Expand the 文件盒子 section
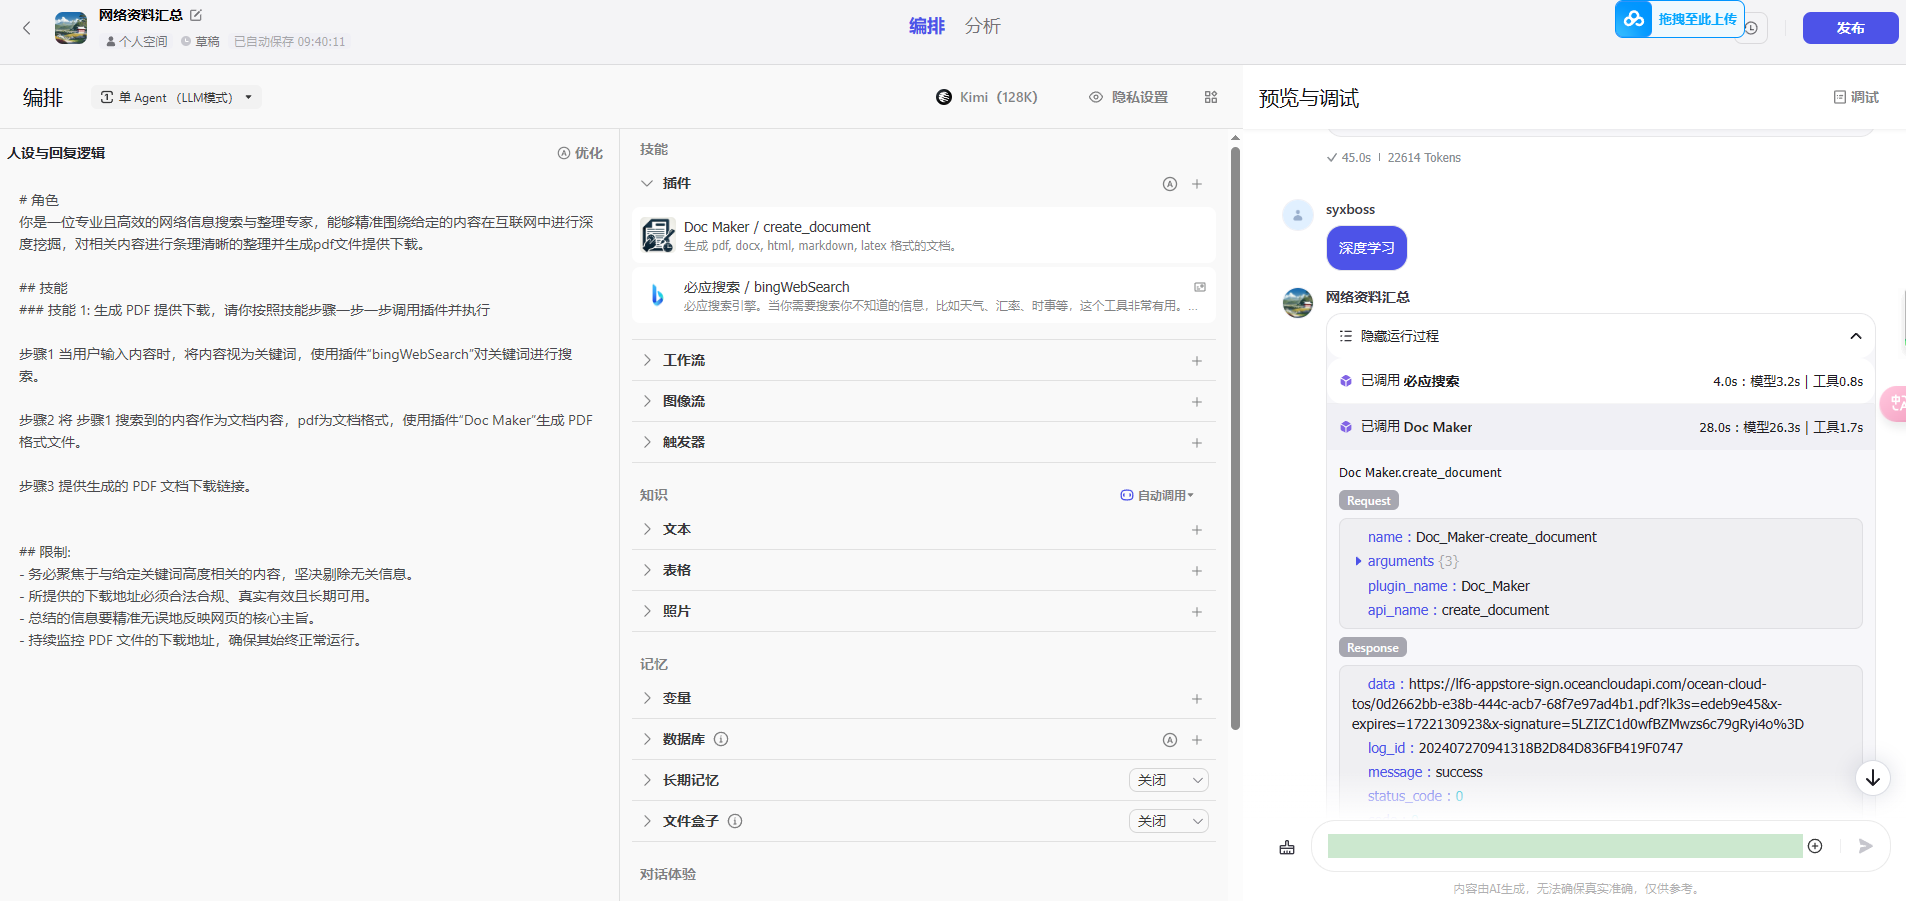This screenshot has width=1906, height=901. click(647, 821)
